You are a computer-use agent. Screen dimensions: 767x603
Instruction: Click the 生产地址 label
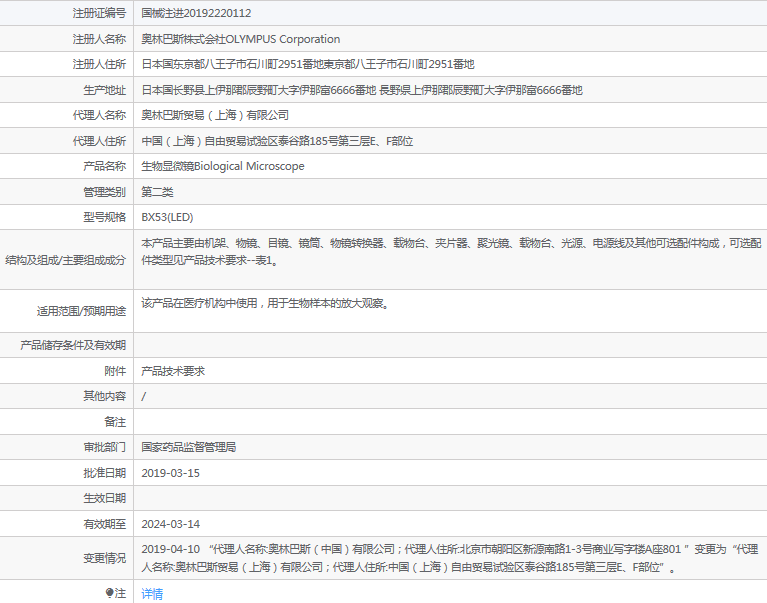pos(105,90)
